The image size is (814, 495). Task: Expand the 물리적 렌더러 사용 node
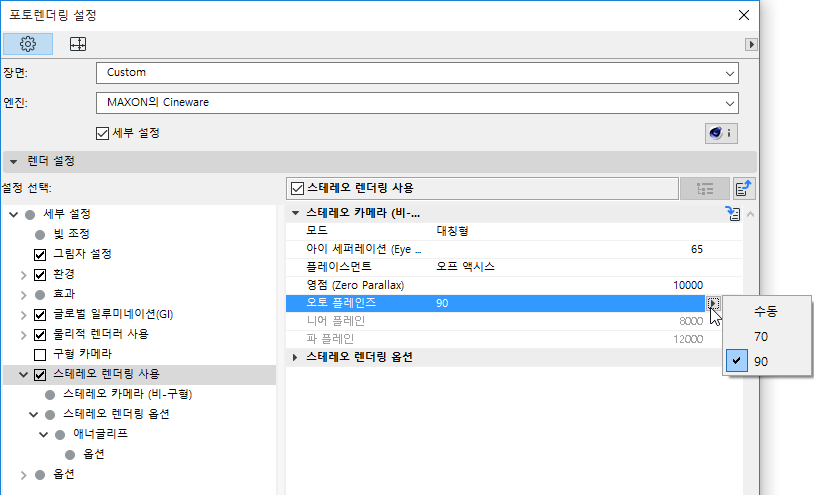tap(23, 335)
